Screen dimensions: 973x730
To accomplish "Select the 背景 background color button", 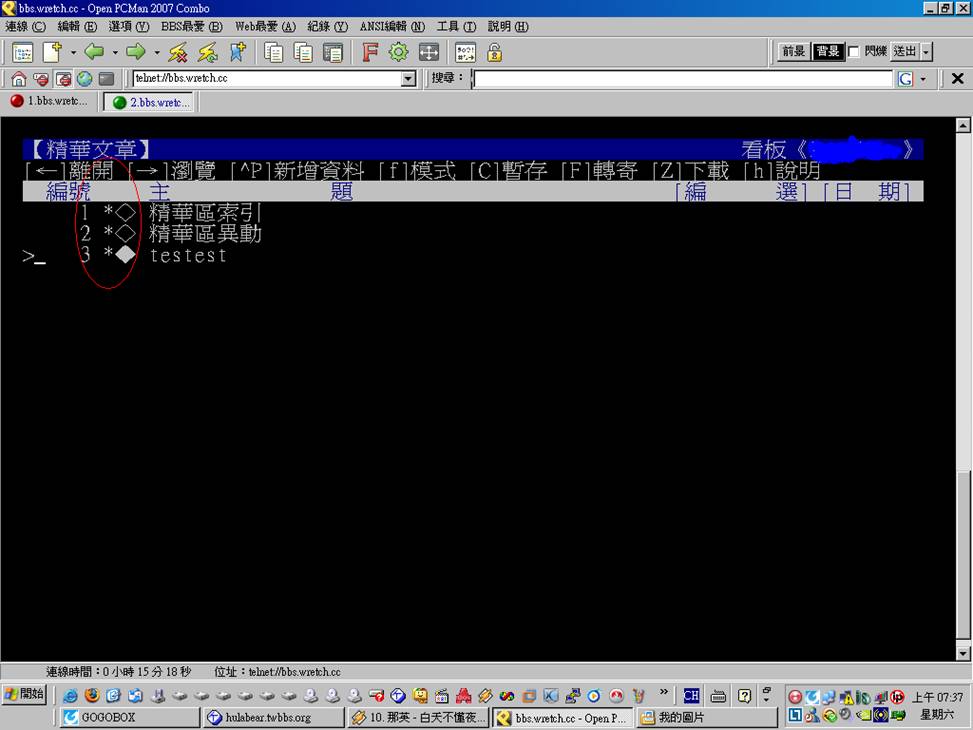I will 828,52.
